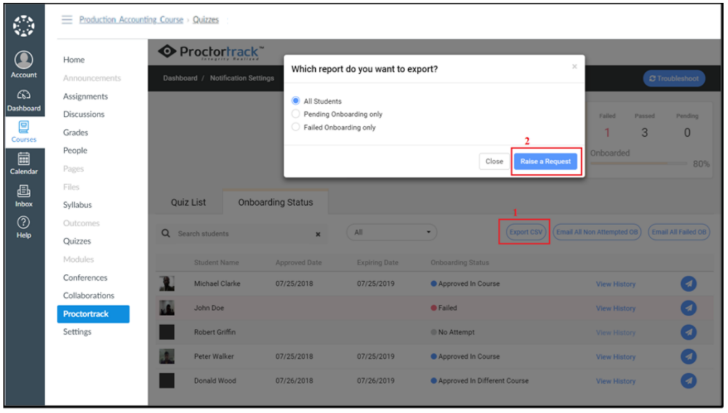Click the Close button in dialog
728x413 pixels.
494,161
